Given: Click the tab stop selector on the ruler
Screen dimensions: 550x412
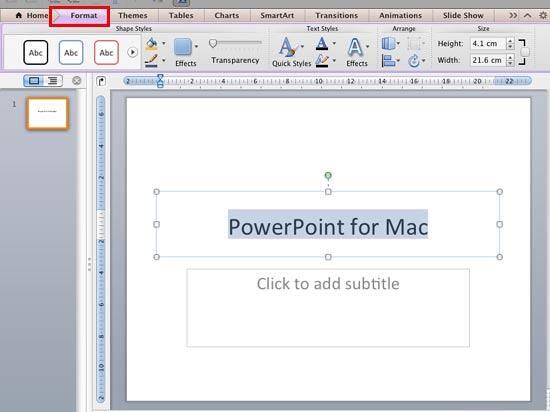Looking at the screenshot, I should [x=101, y=81].
